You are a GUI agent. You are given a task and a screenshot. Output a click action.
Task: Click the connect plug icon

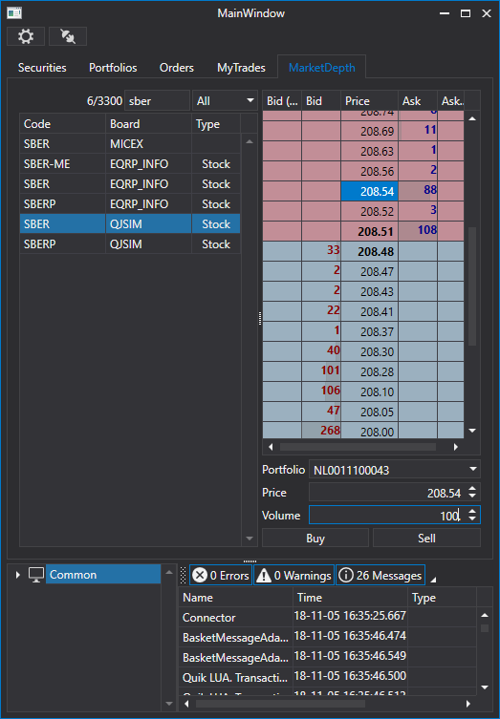pyautogui.click(x=68, y=36)
